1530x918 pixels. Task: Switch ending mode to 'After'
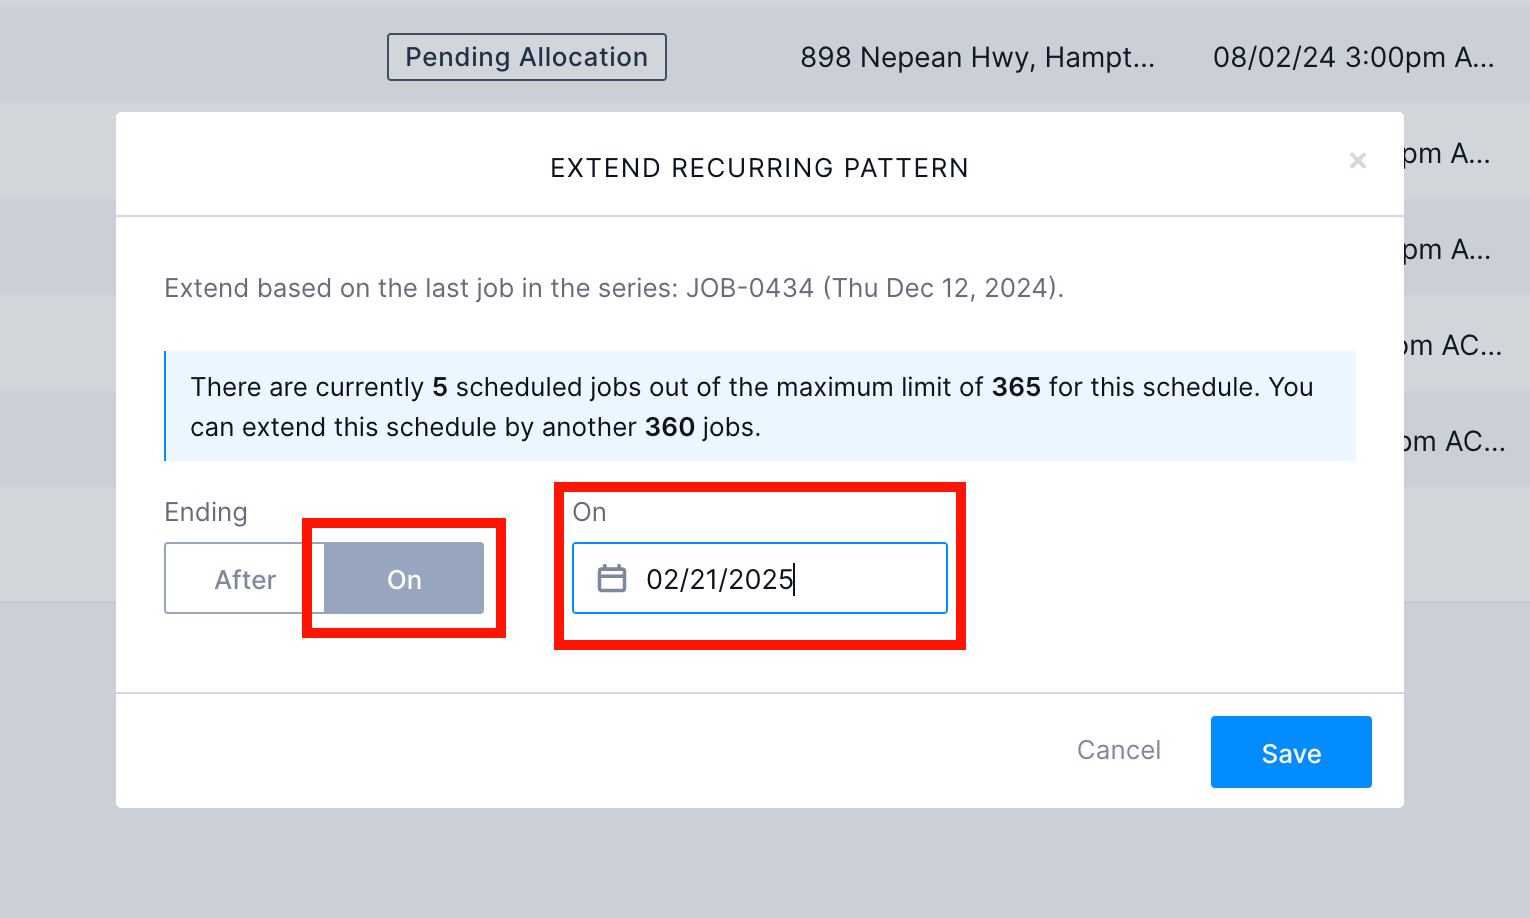(243, 578)
